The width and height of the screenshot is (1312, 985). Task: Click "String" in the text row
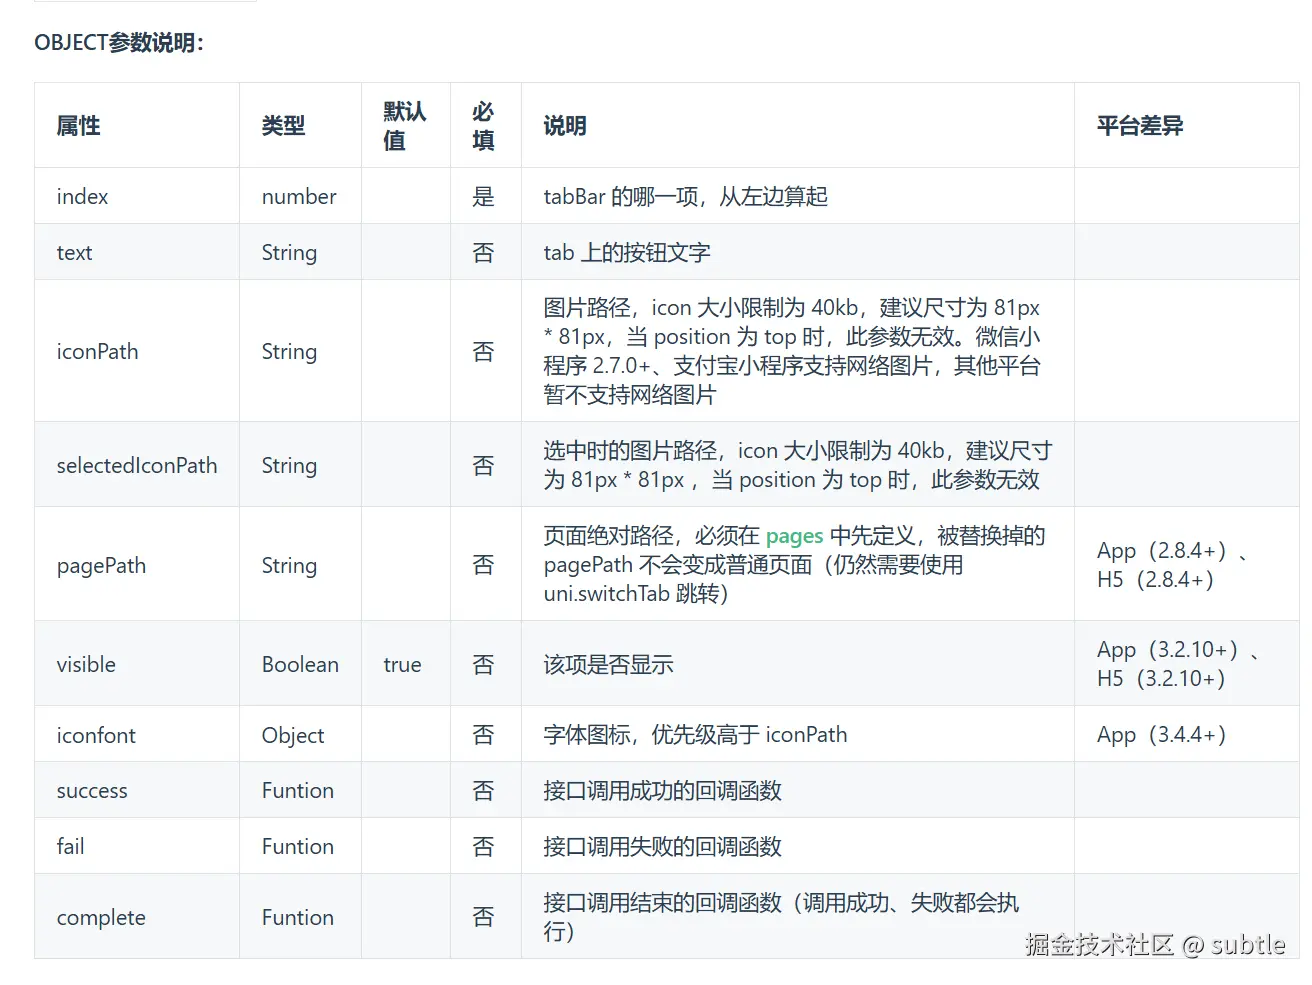289,253
